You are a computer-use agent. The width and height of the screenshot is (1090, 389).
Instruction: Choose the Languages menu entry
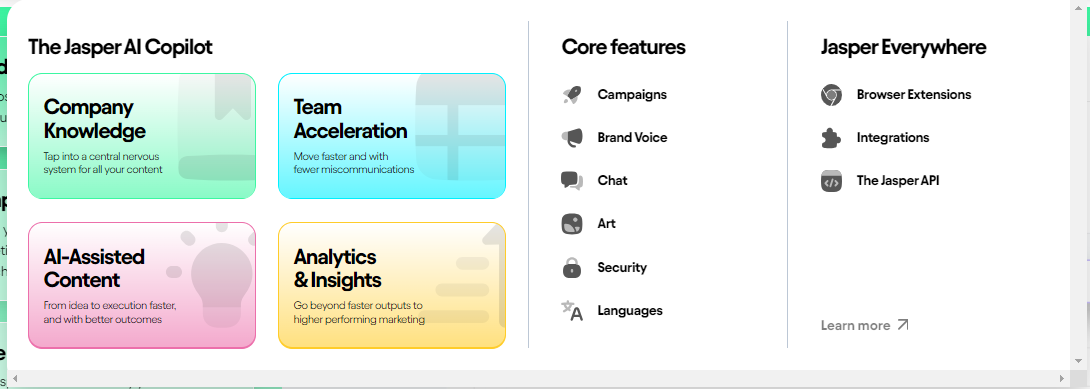630,311
